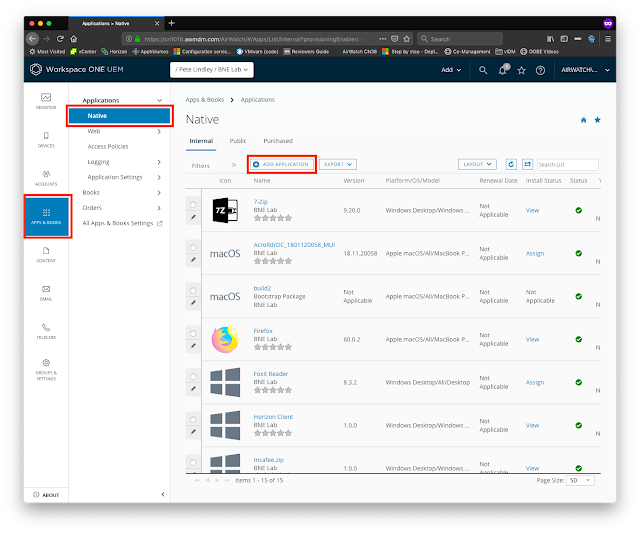Image resolution: width=640 pixels, height=534 pixels.
Task: Open the AIRWATCH account dropdown
Action: coord(585,70)
